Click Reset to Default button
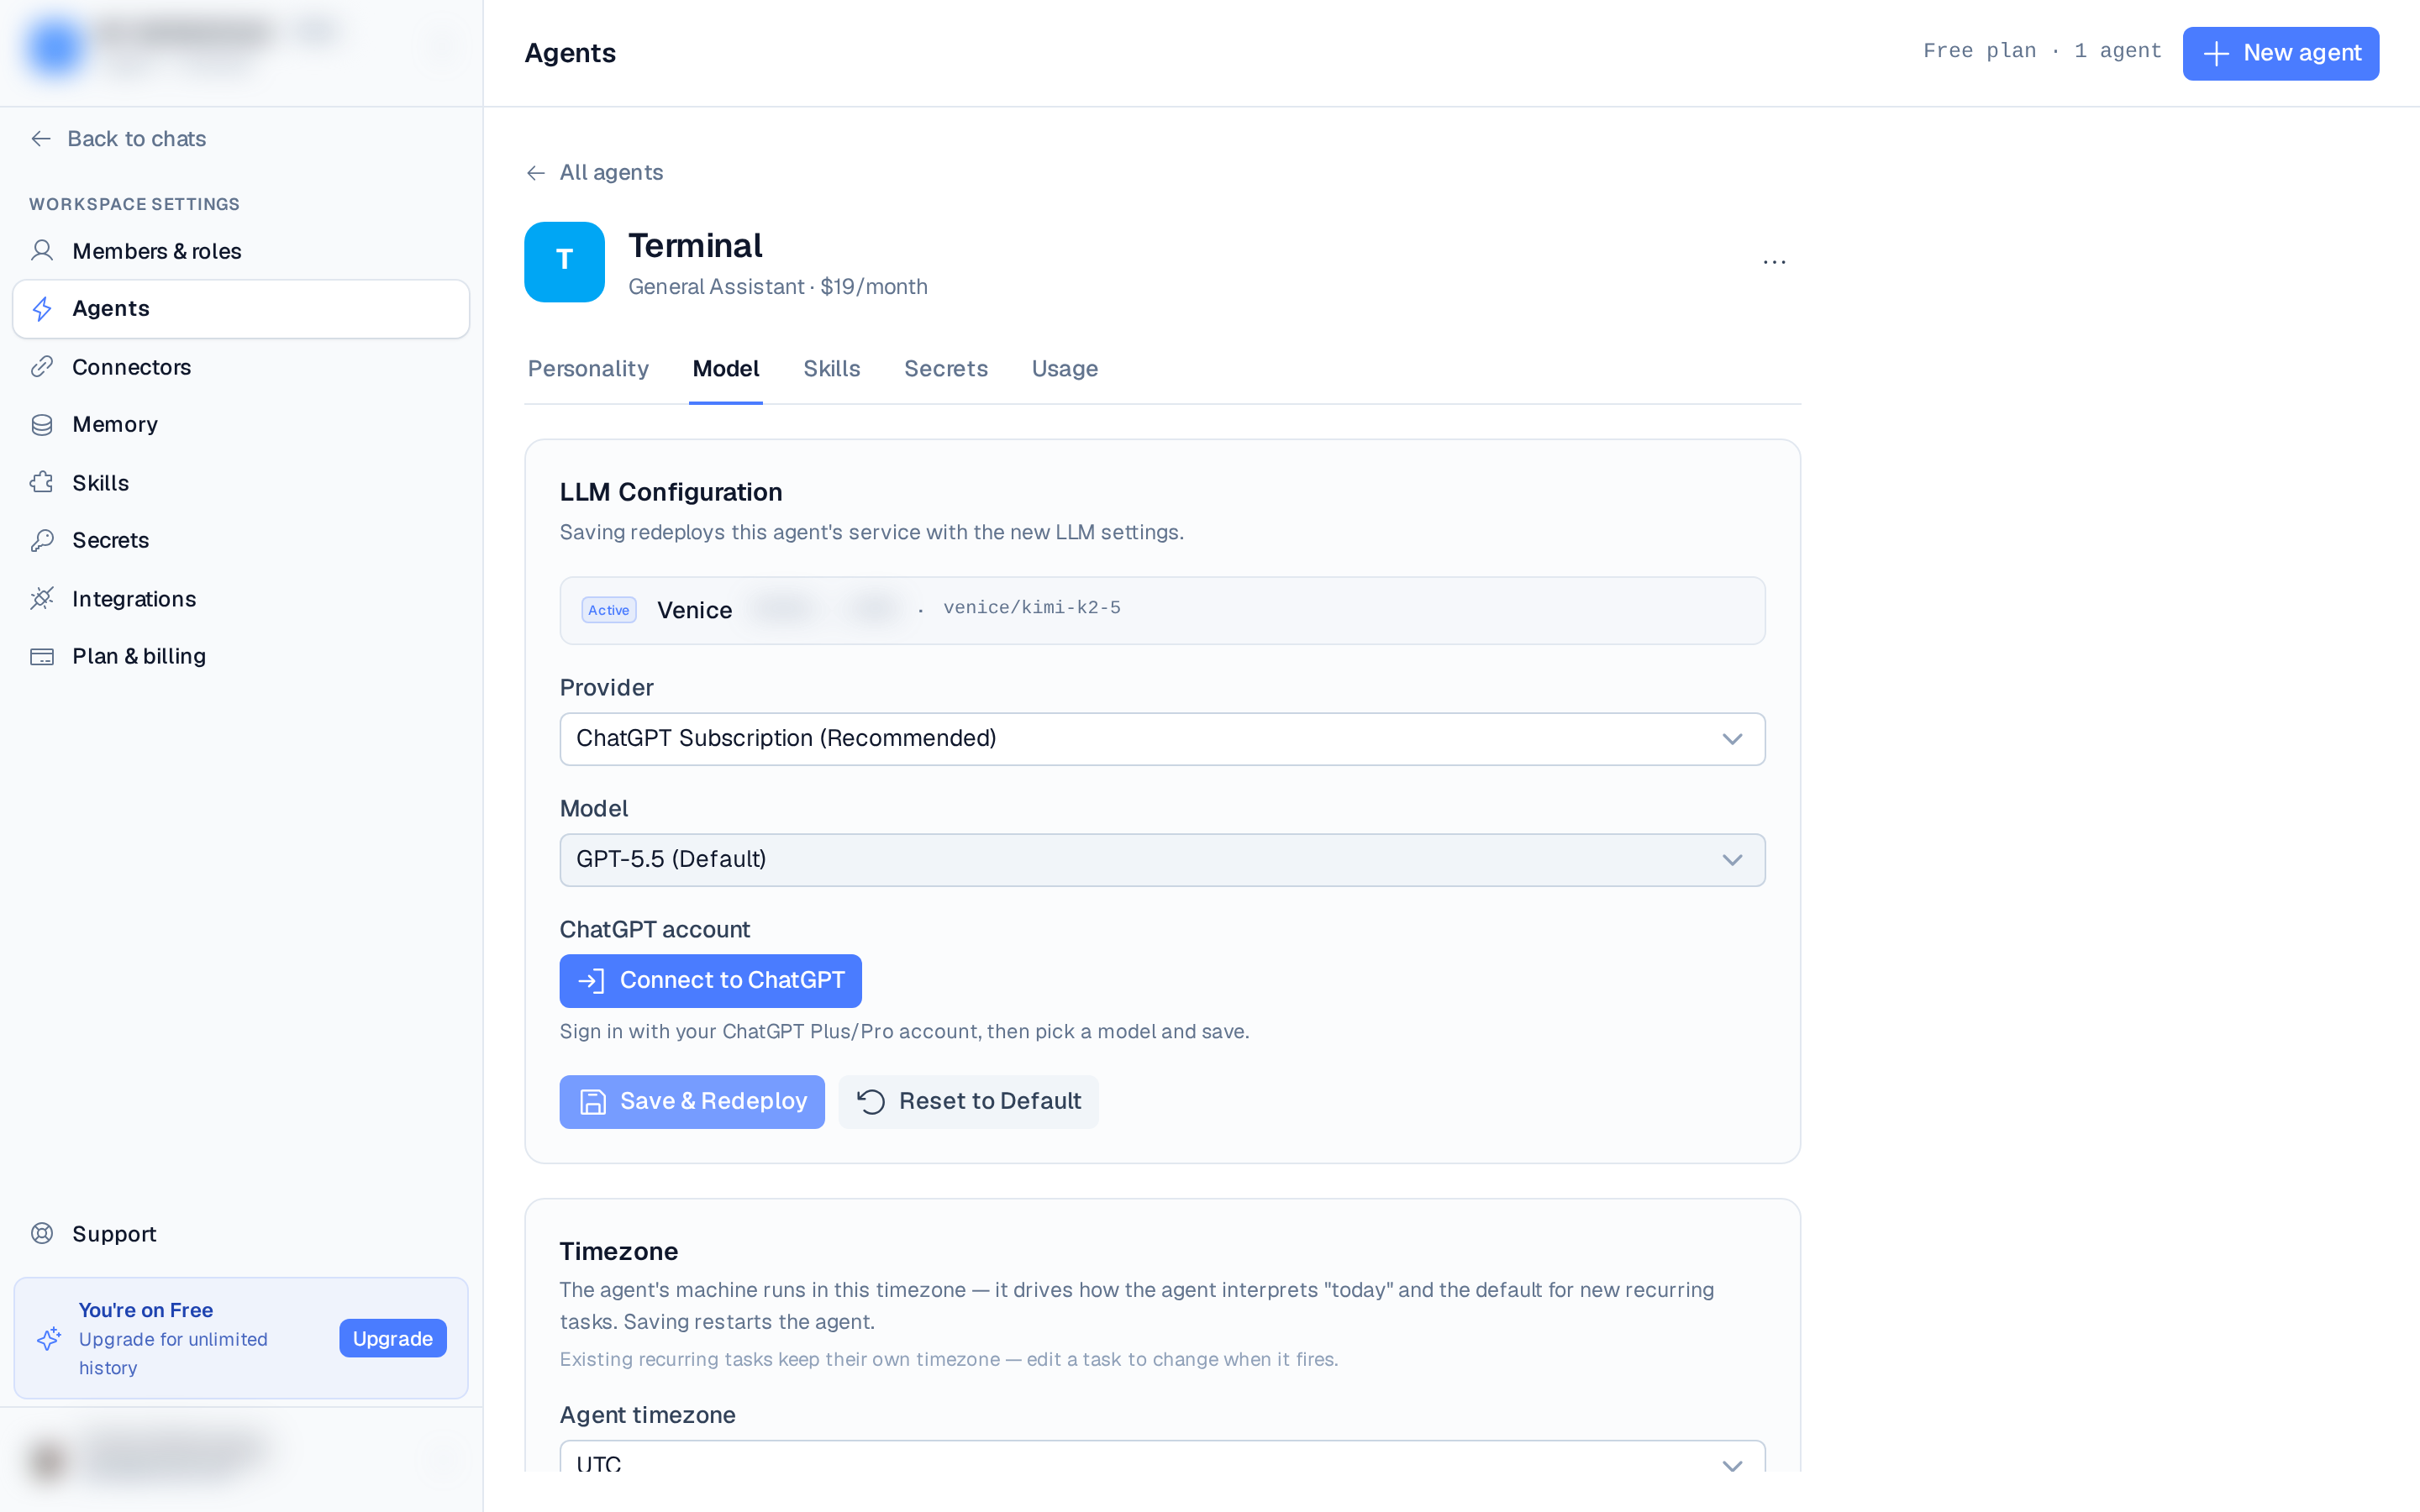 coord(968,1102)
